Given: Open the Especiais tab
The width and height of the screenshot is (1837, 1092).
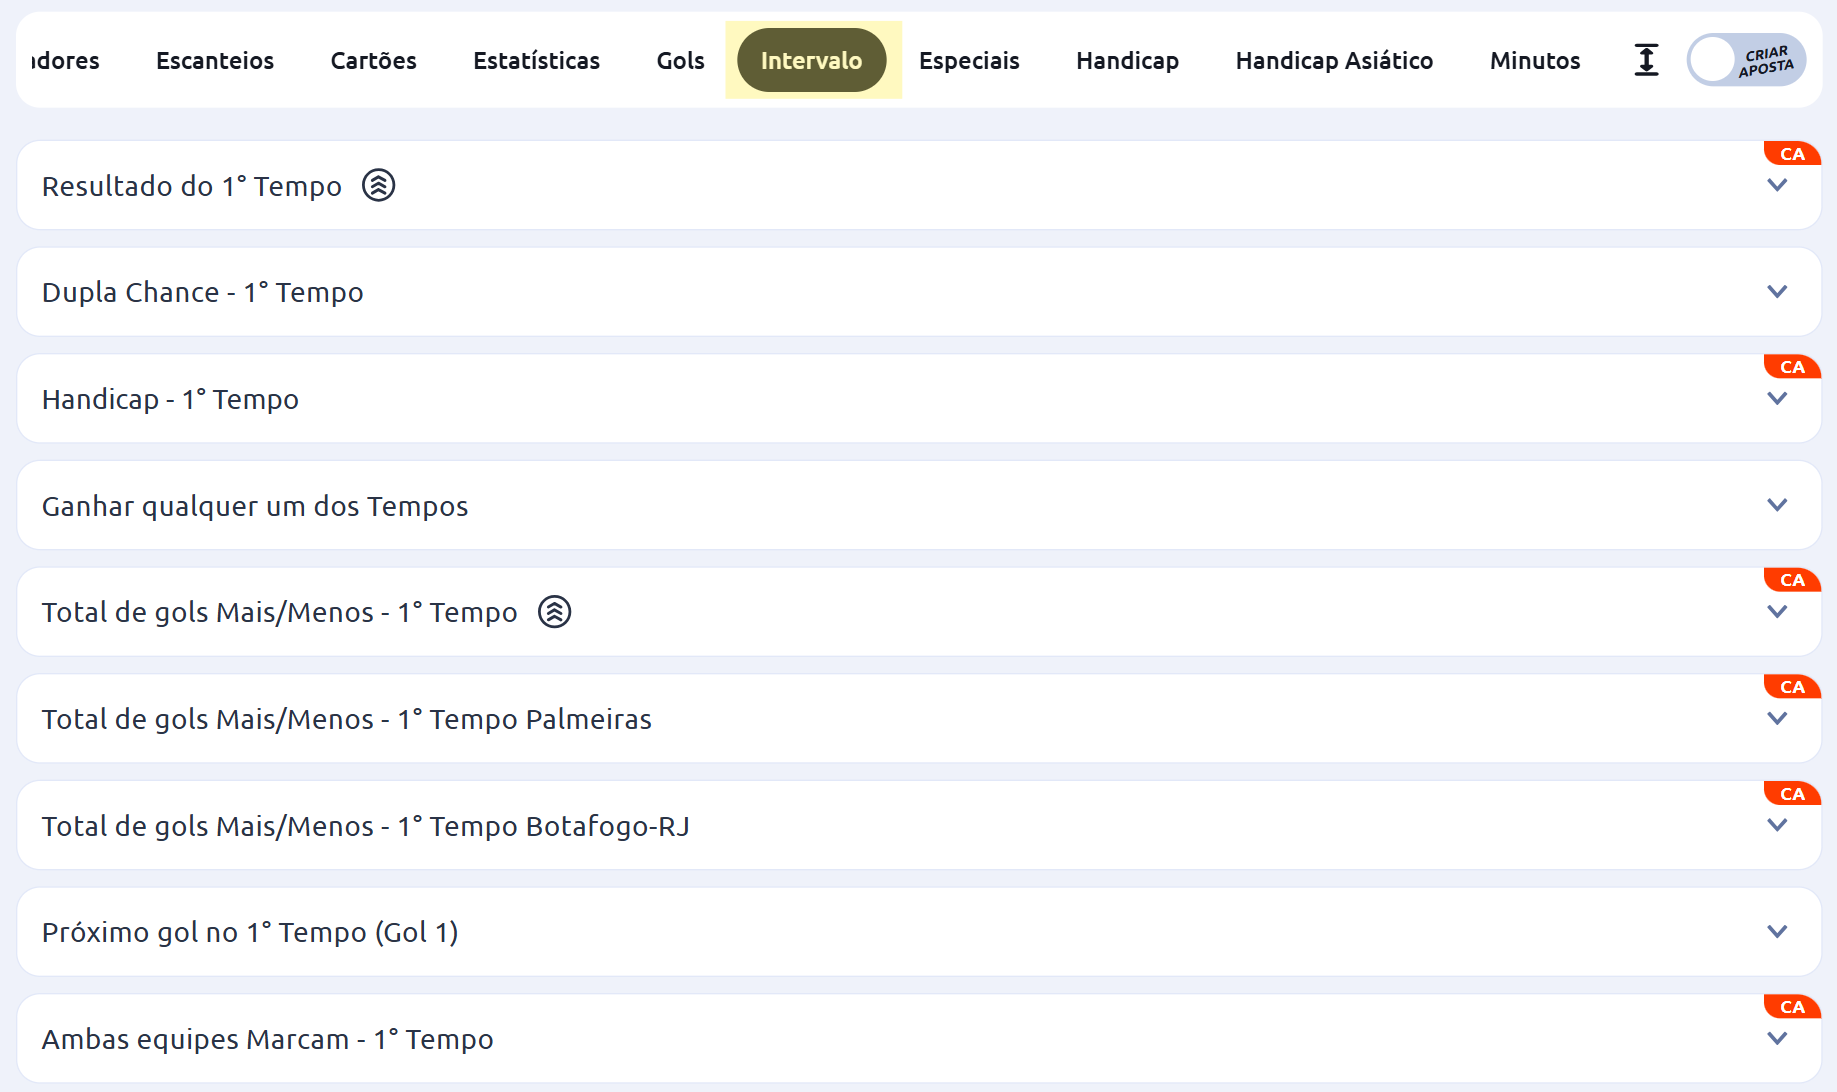Looking at the screenshot, I should (x=969, y=61).
